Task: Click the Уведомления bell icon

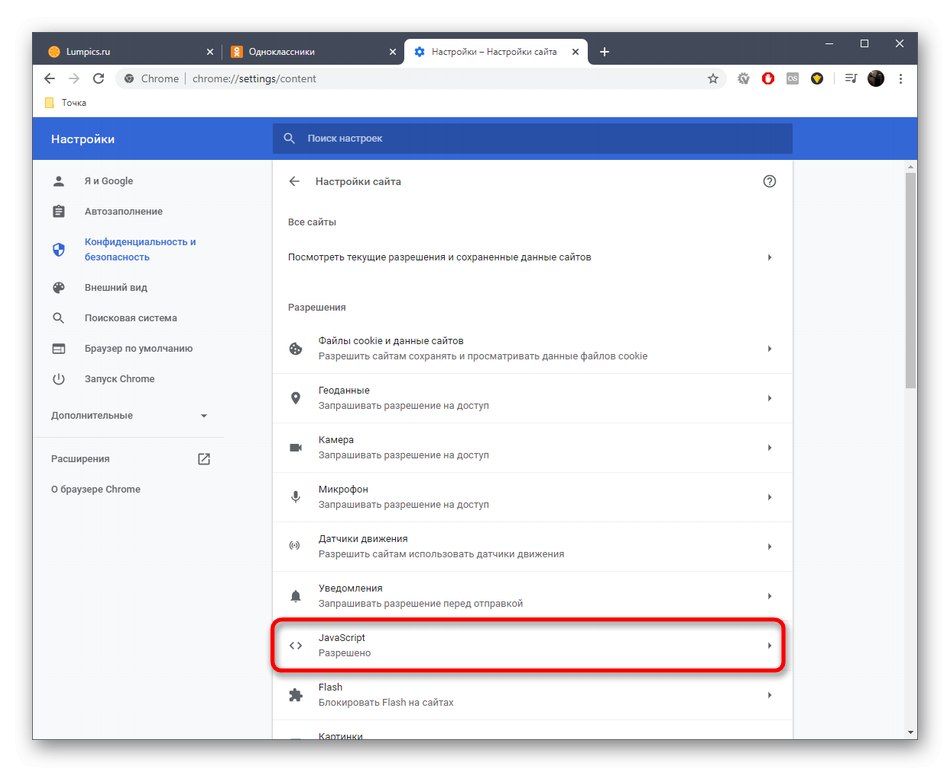Action: (295, 595)
